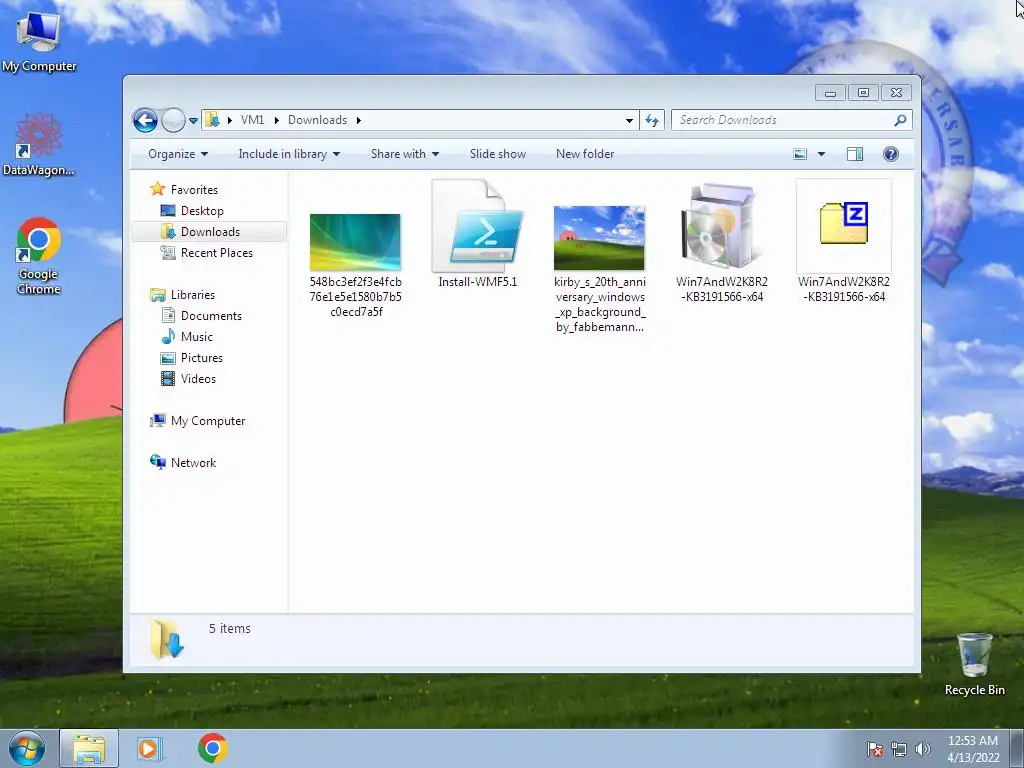The height and width of the screenshot is (768, 1024).
Task: Launch Windows Media Player from taskbar
Action: pos(150,749)
